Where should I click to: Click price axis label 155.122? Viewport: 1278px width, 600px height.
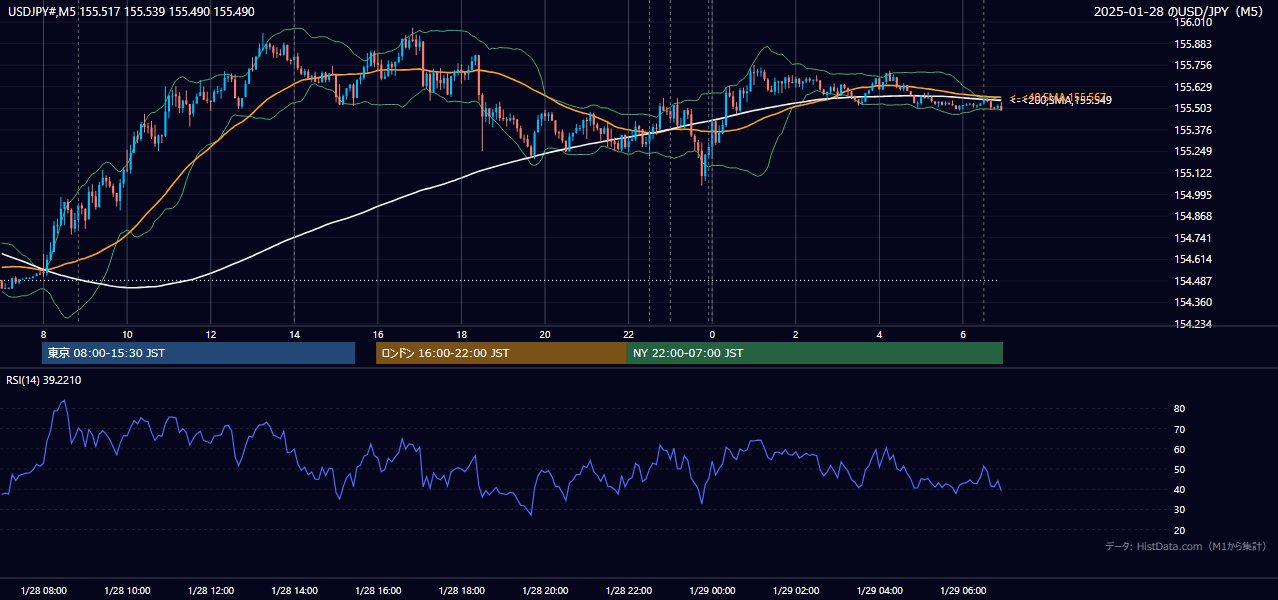1193,173
